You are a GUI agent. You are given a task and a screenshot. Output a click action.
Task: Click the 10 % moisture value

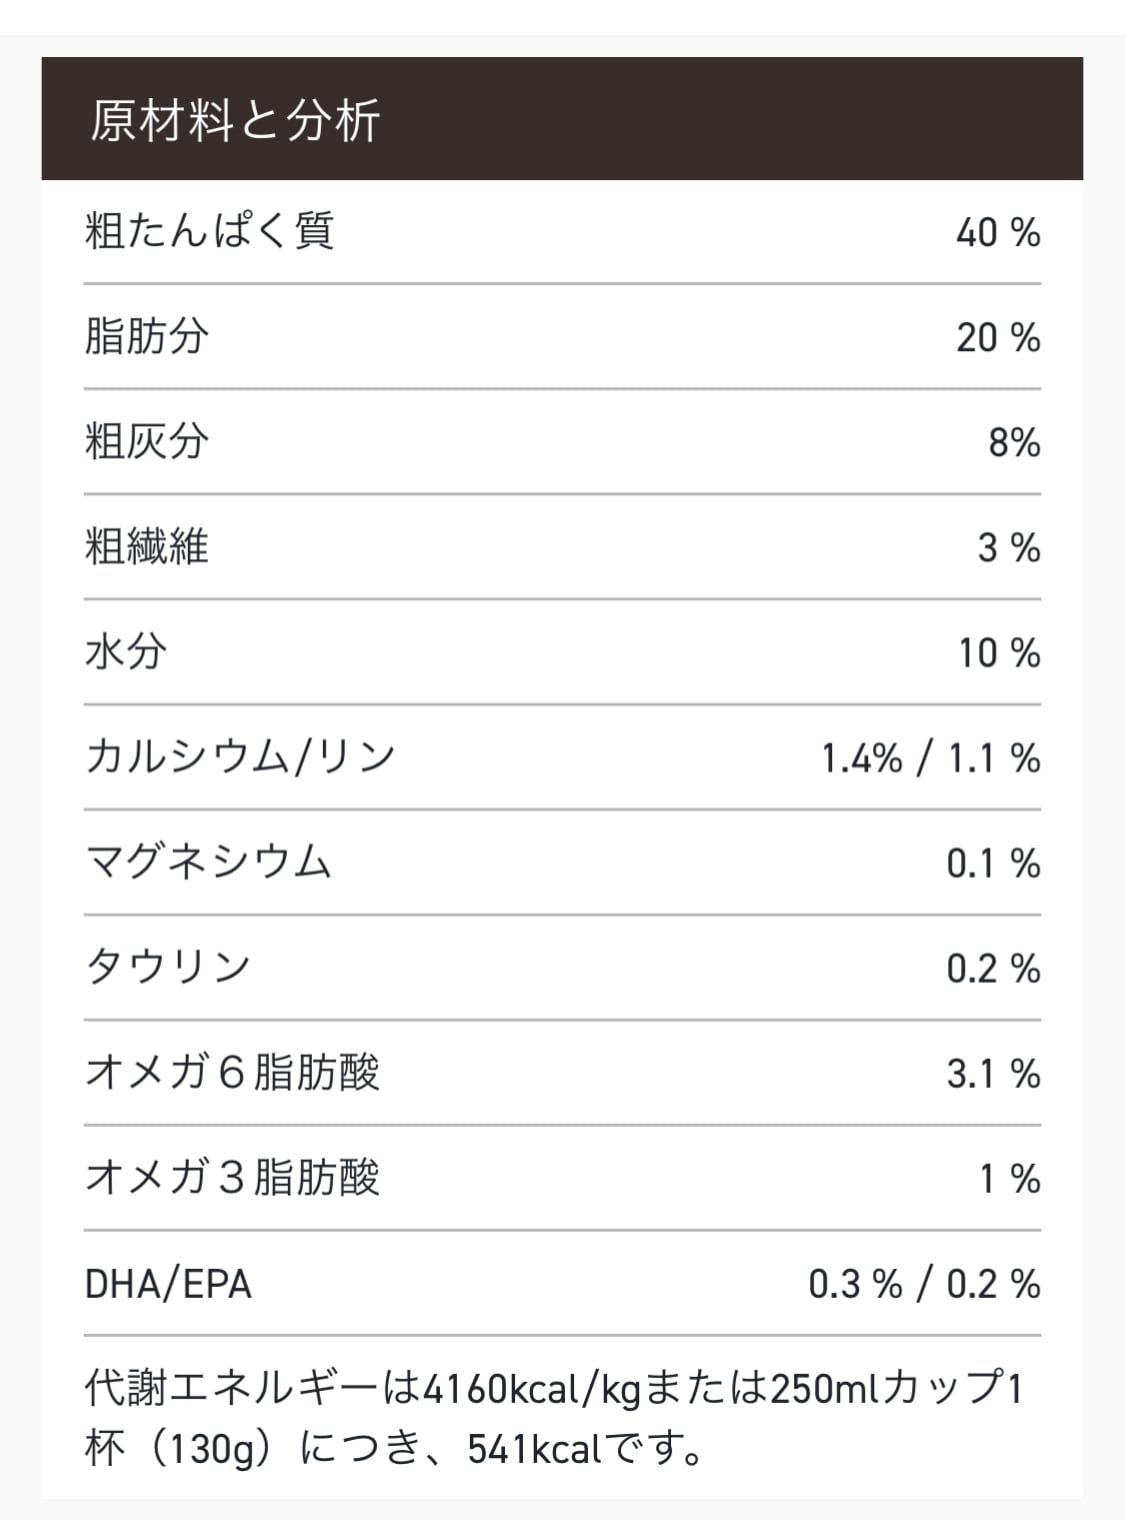999,654
